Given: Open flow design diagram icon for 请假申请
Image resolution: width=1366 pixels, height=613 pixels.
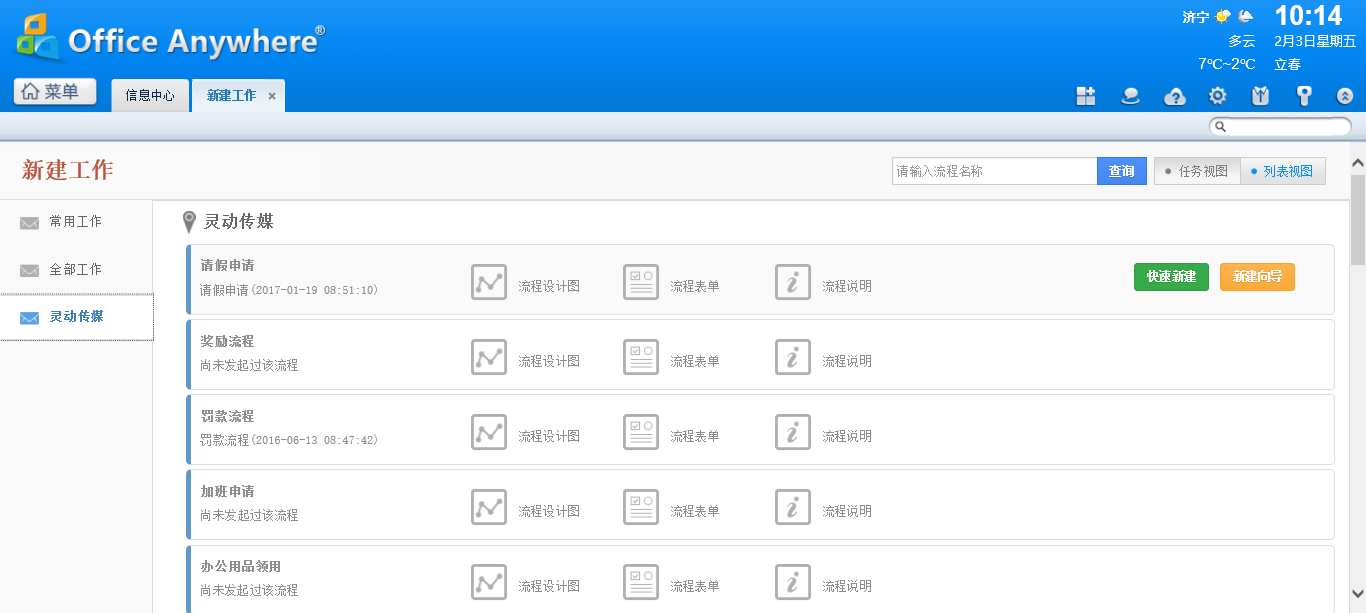Looking at the screenshot, I should pyautogui.click(x=489, y=283).
